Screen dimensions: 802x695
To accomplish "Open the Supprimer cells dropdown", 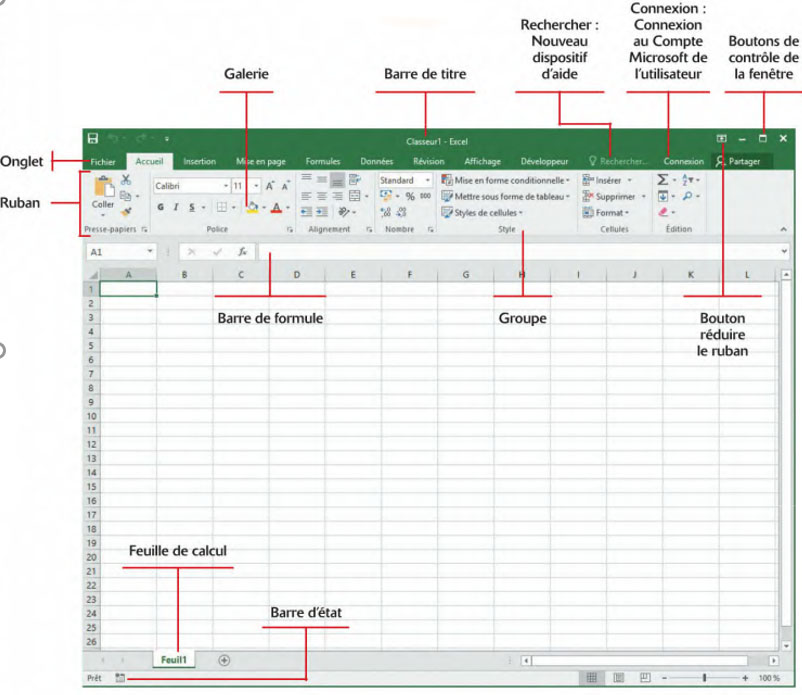I will [614, 196].
